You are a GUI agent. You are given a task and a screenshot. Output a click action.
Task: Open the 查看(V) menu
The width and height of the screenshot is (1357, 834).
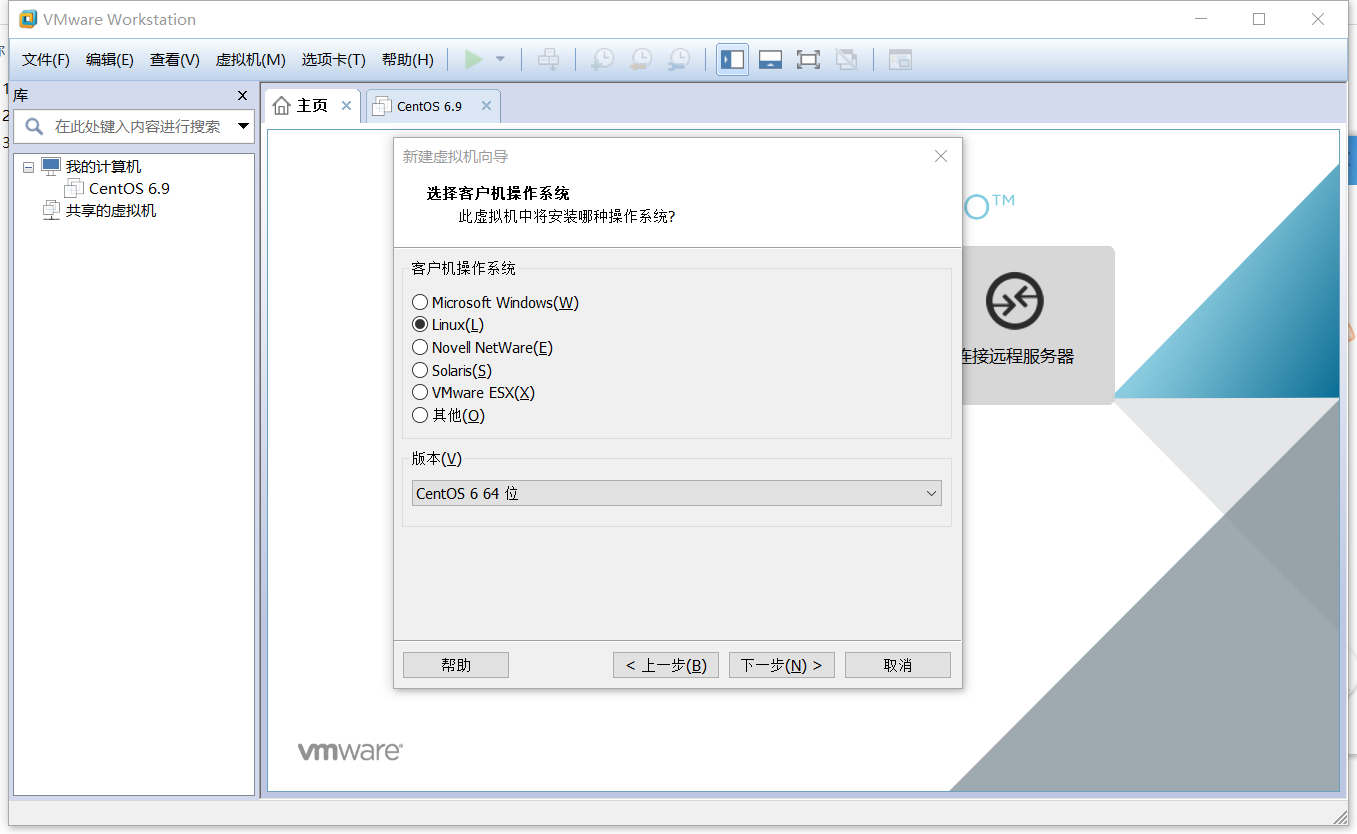[175, 60]
